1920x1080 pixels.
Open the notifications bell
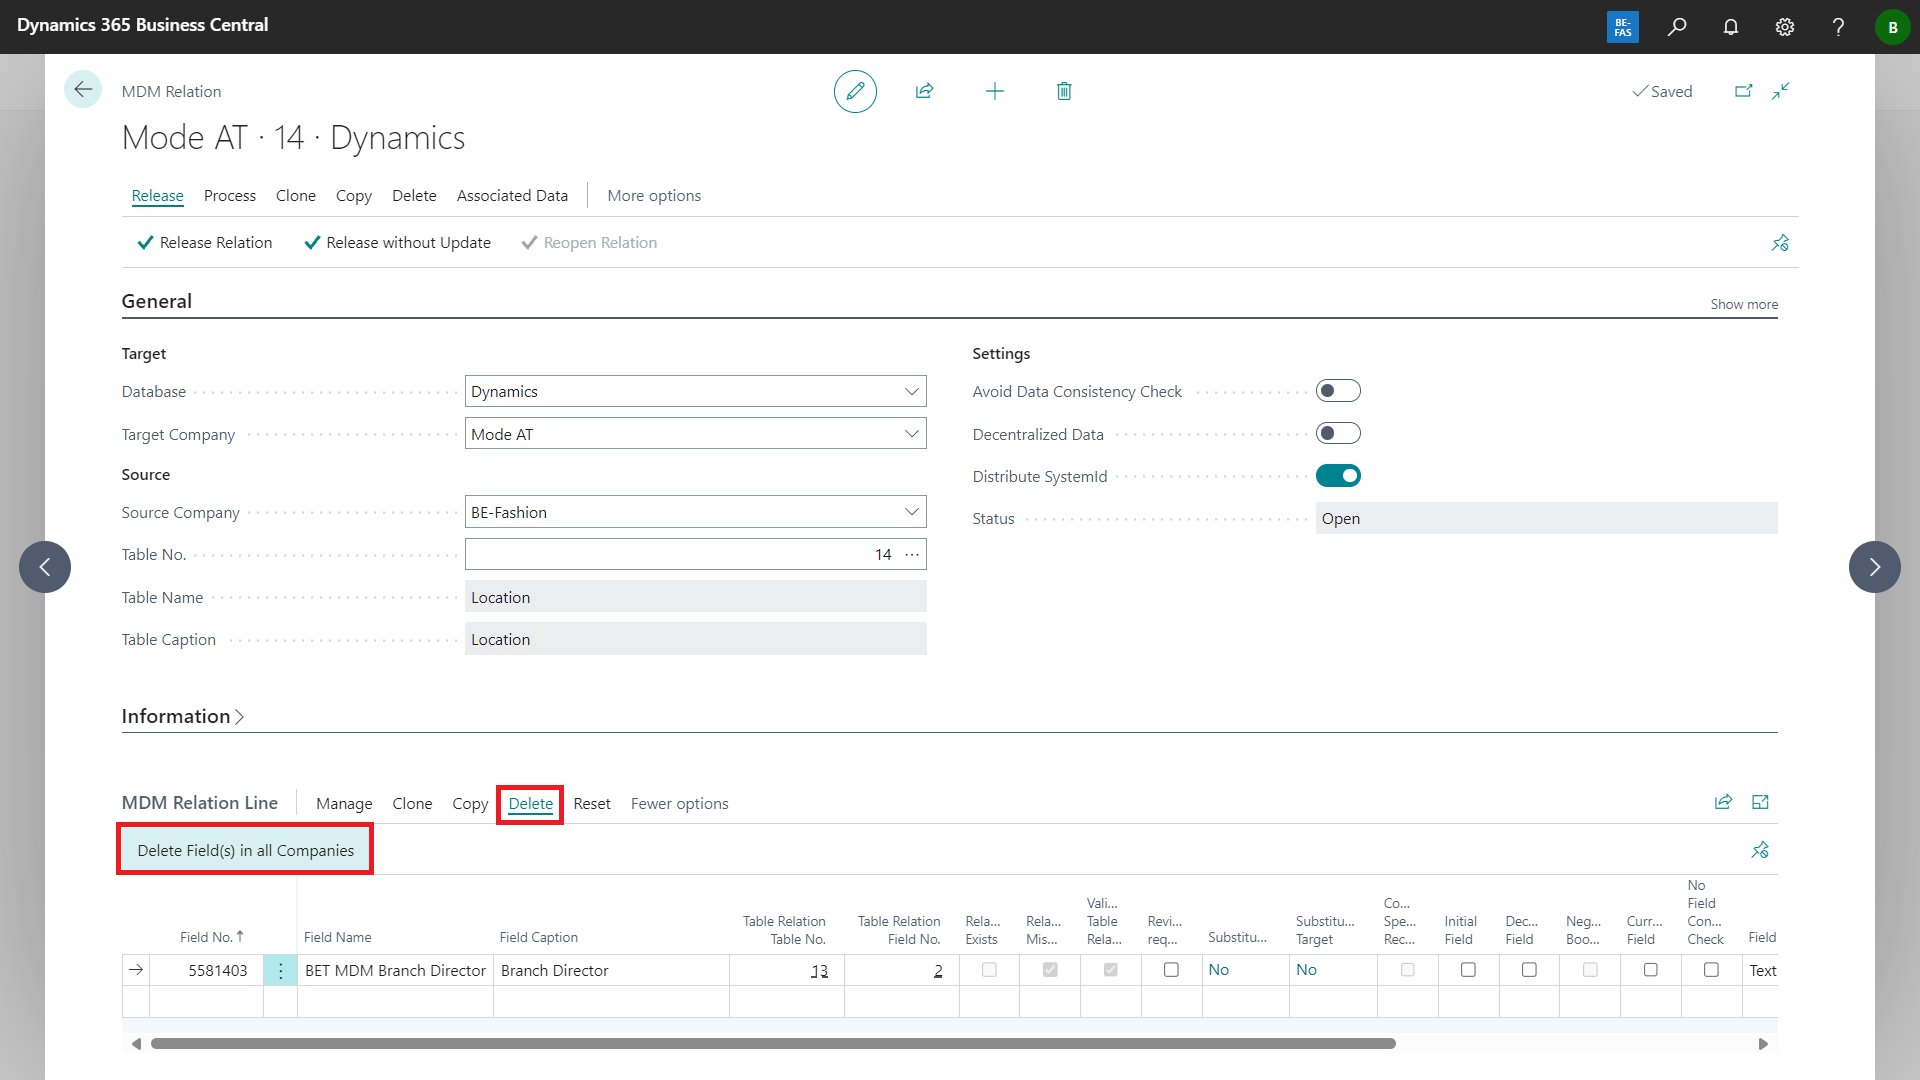(1731, 27)
